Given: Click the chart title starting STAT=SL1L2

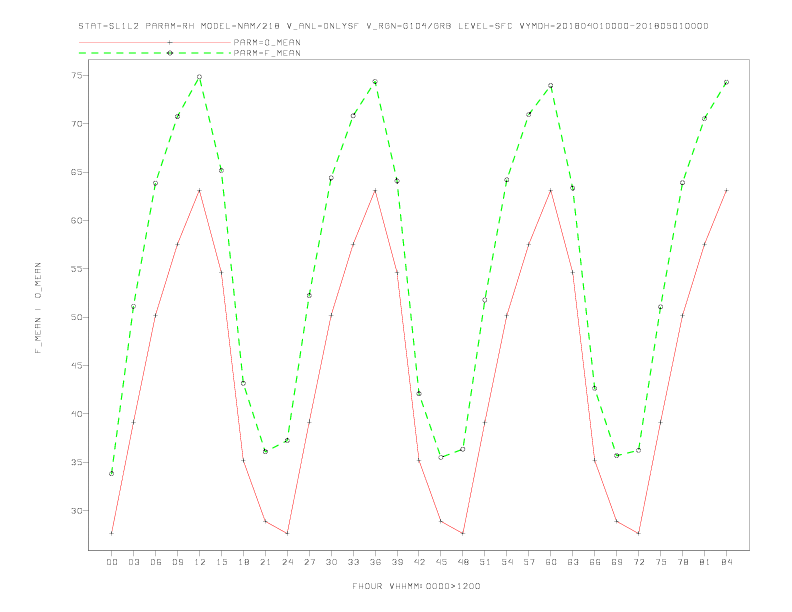Looking at the screenshot, I should (x=393, y=26).
